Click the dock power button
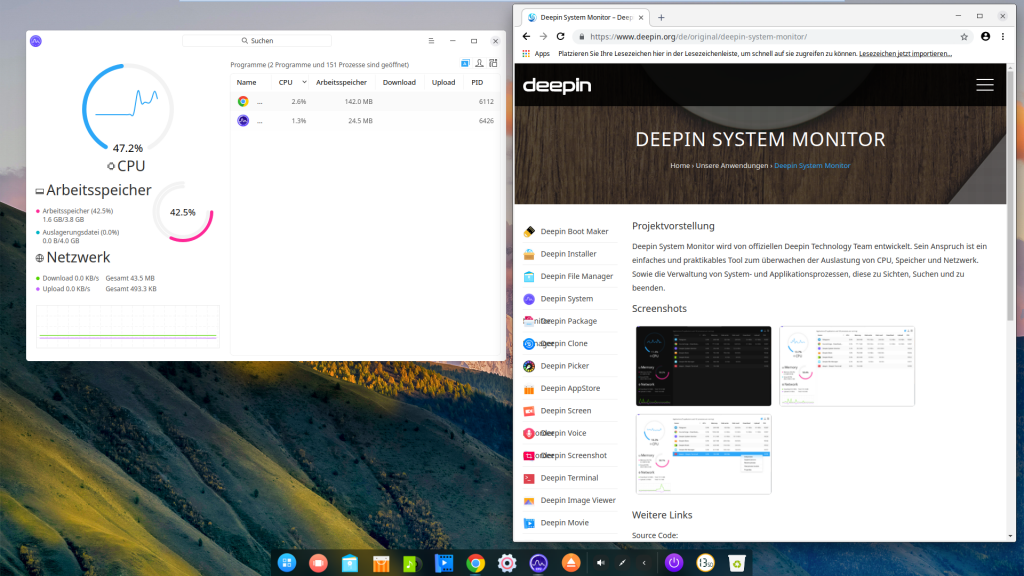Screen dimensions: 1024x576 (674, 563)
